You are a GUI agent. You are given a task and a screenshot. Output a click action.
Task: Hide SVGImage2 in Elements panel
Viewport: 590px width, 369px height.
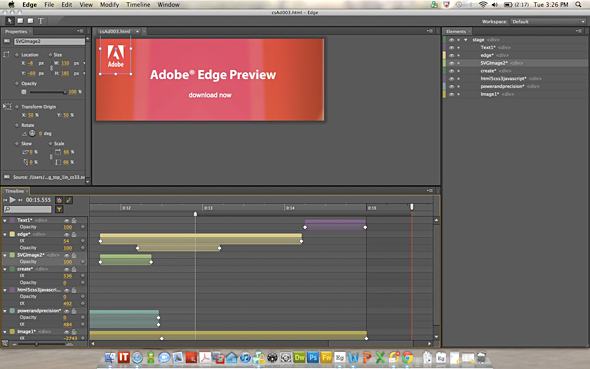[452, 63]
